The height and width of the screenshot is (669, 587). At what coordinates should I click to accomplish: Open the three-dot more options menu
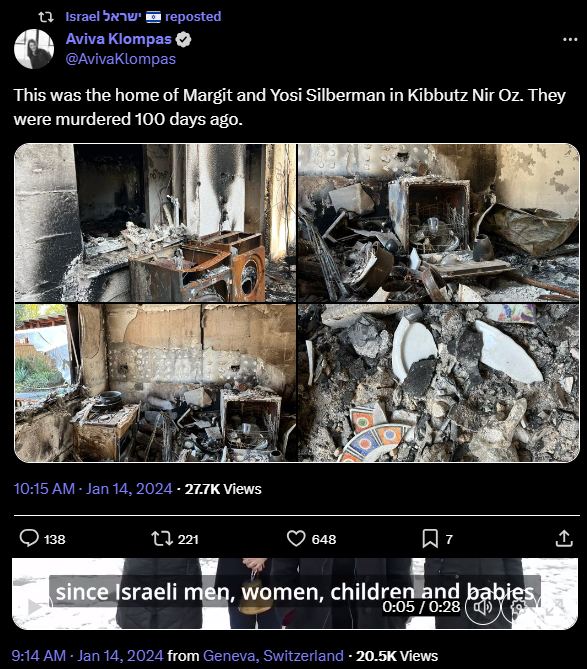click(570, 40)
